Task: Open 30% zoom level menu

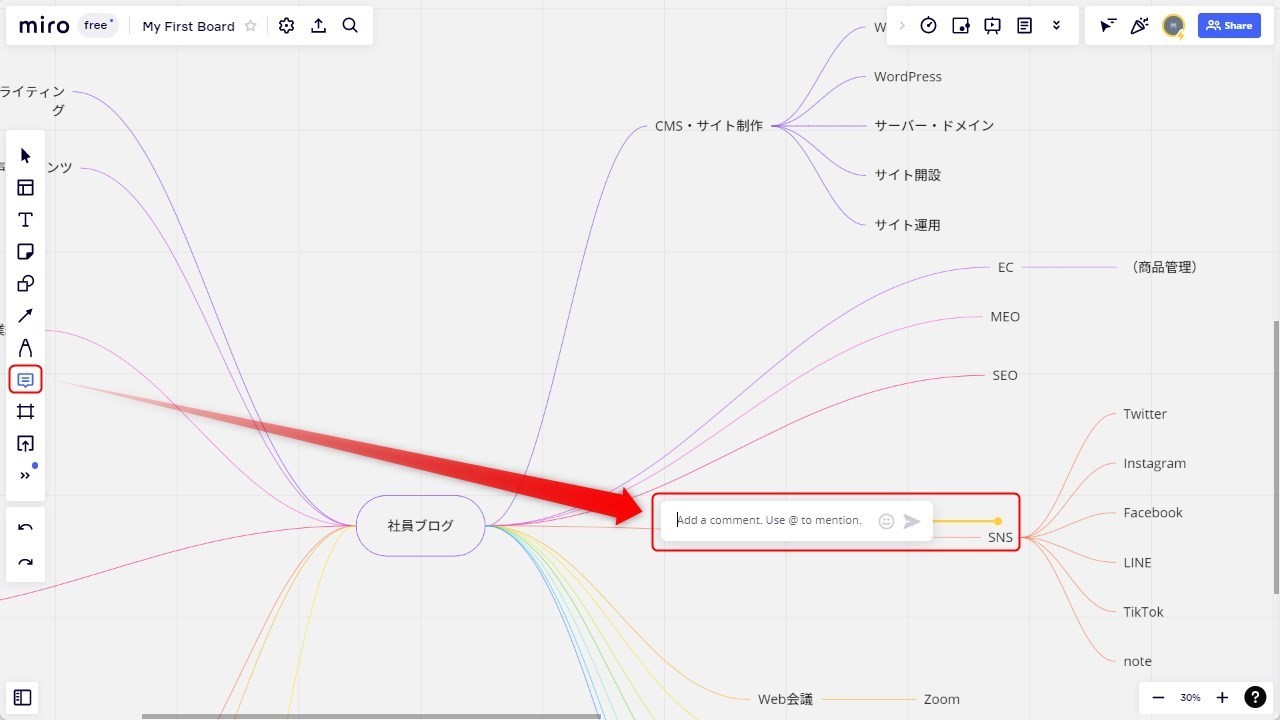Action: coord(1190,698)
